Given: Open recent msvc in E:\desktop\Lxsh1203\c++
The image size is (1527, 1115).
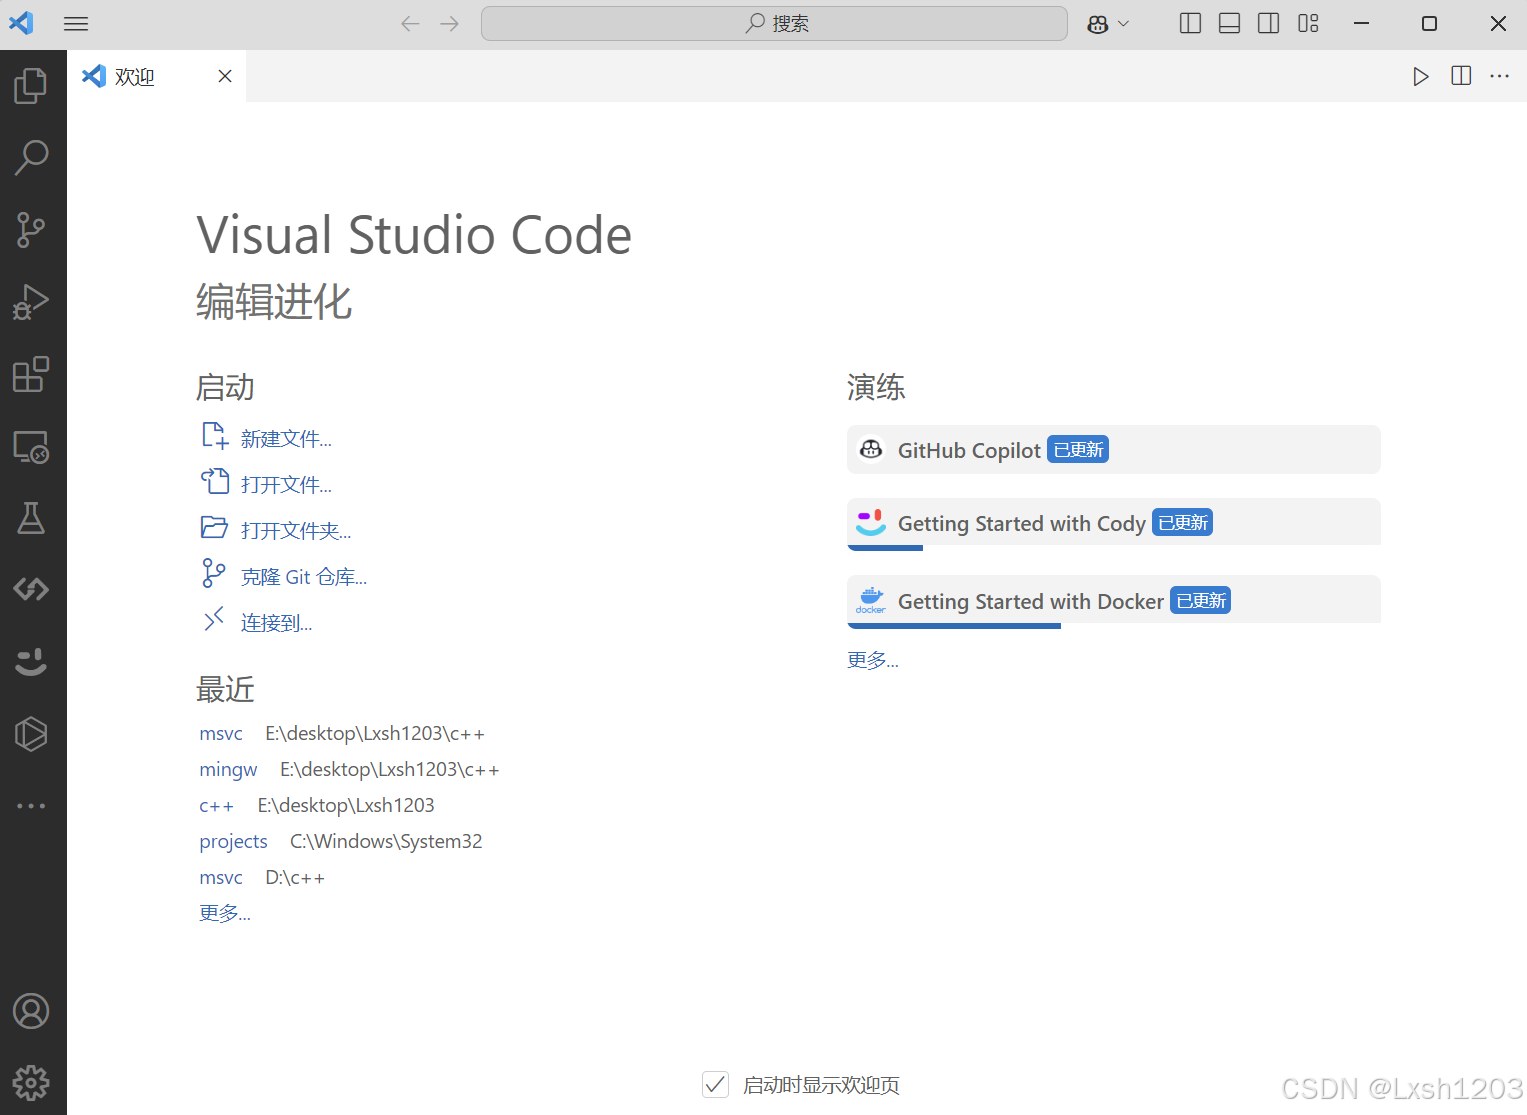Looking at the screenshot, I should point(221,734).
